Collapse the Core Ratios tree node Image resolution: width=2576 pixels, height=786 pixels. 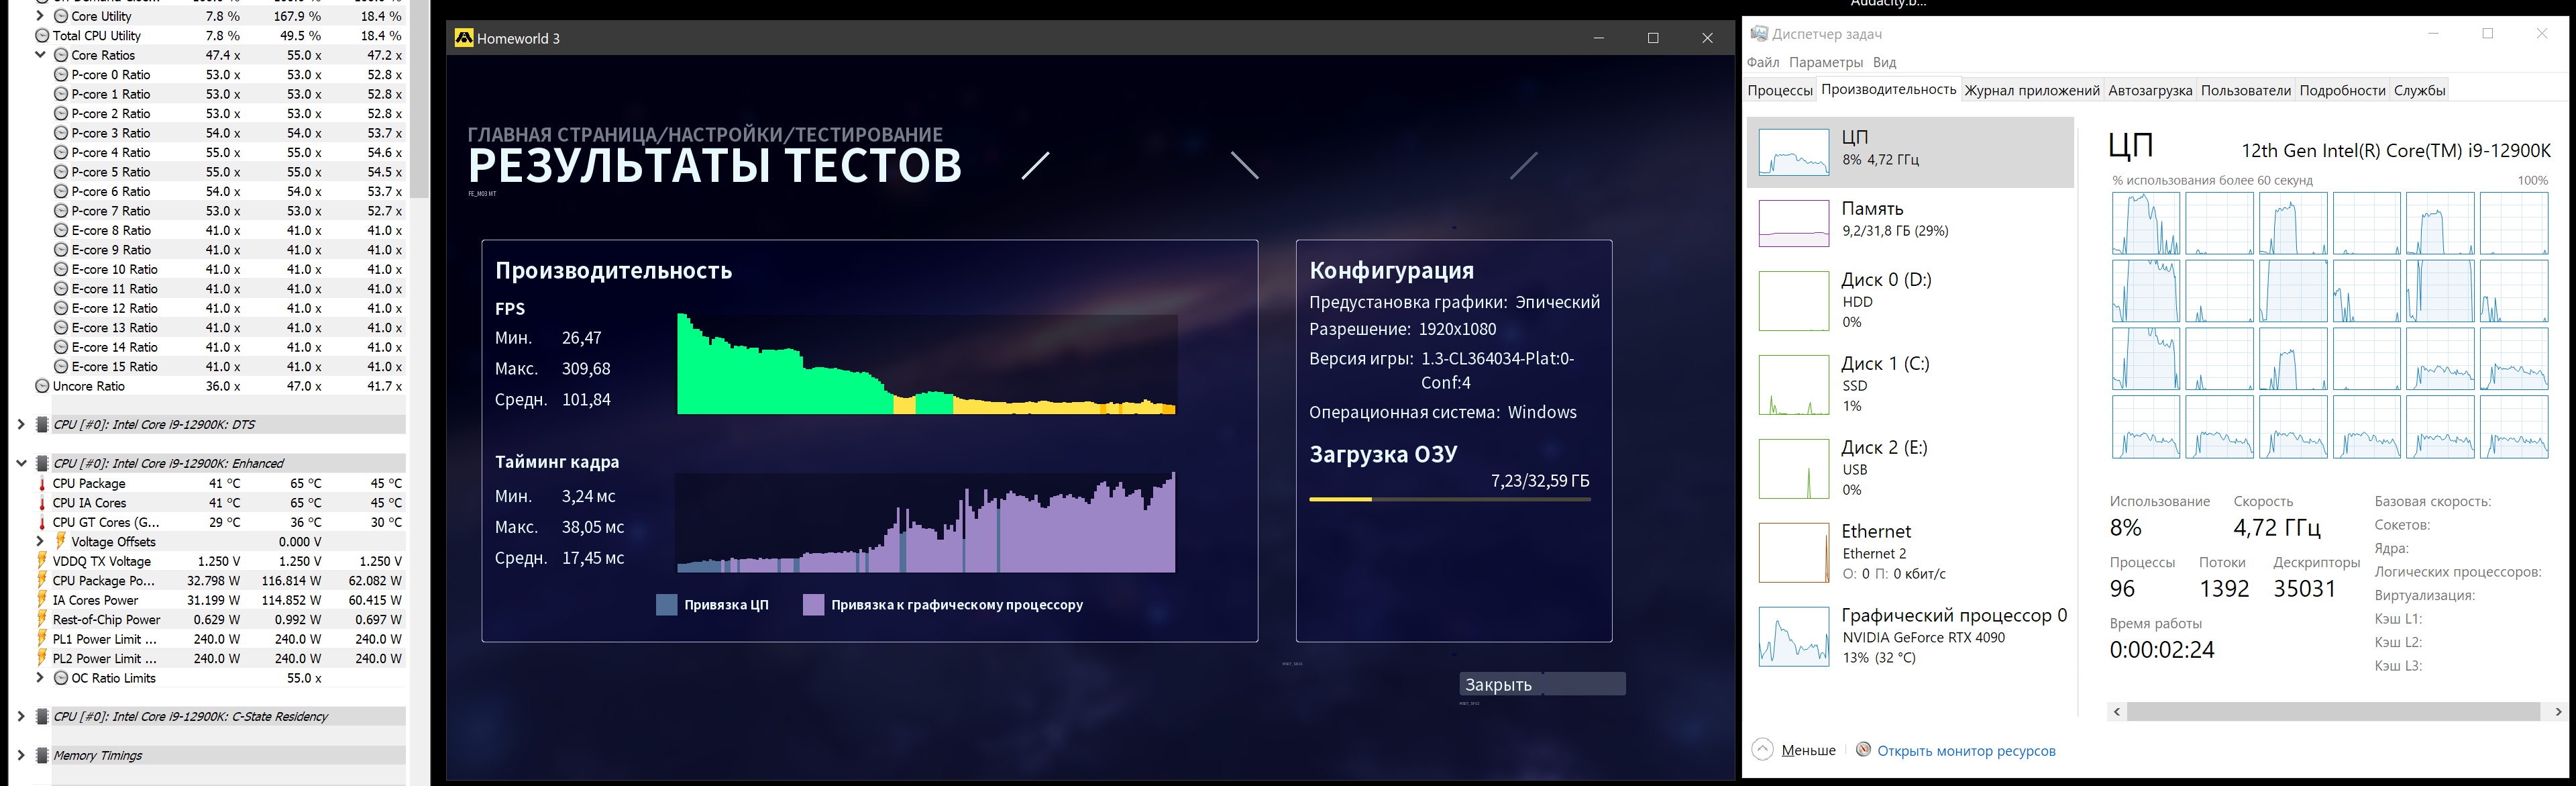pos(40,55)
